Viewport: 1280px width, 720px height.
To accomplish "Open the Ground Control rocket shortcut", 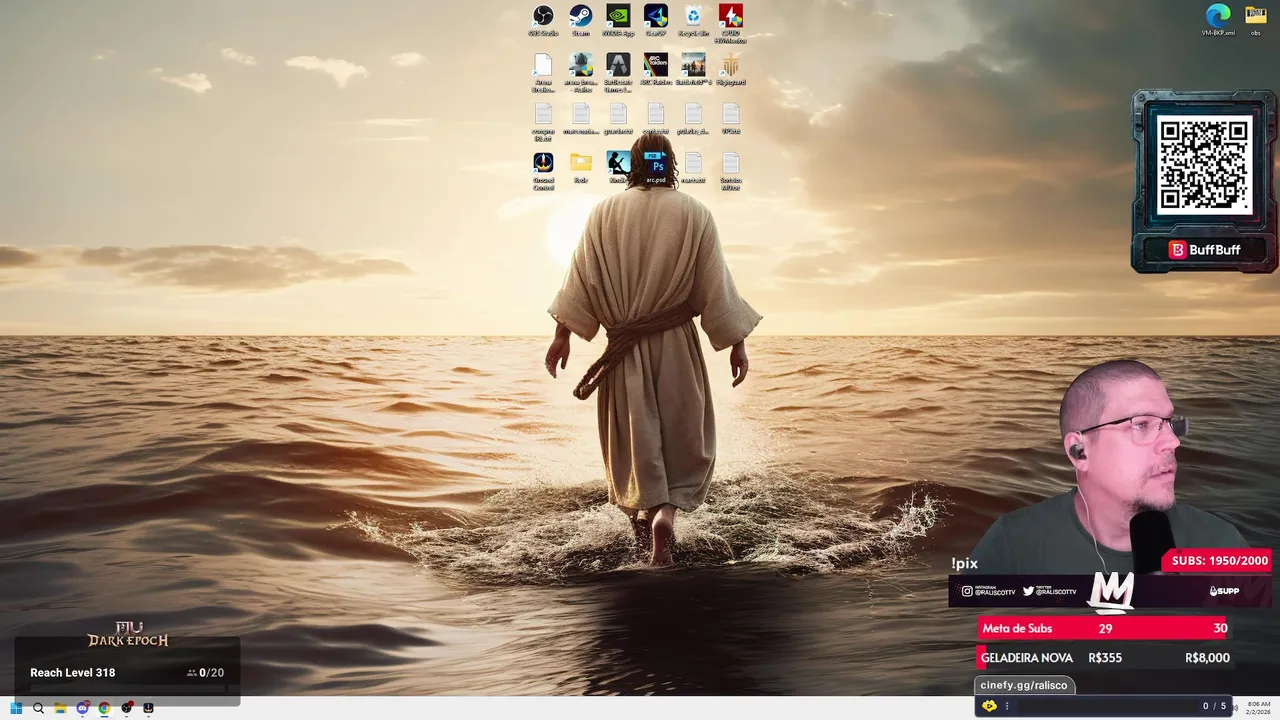I will coord(543,170).
